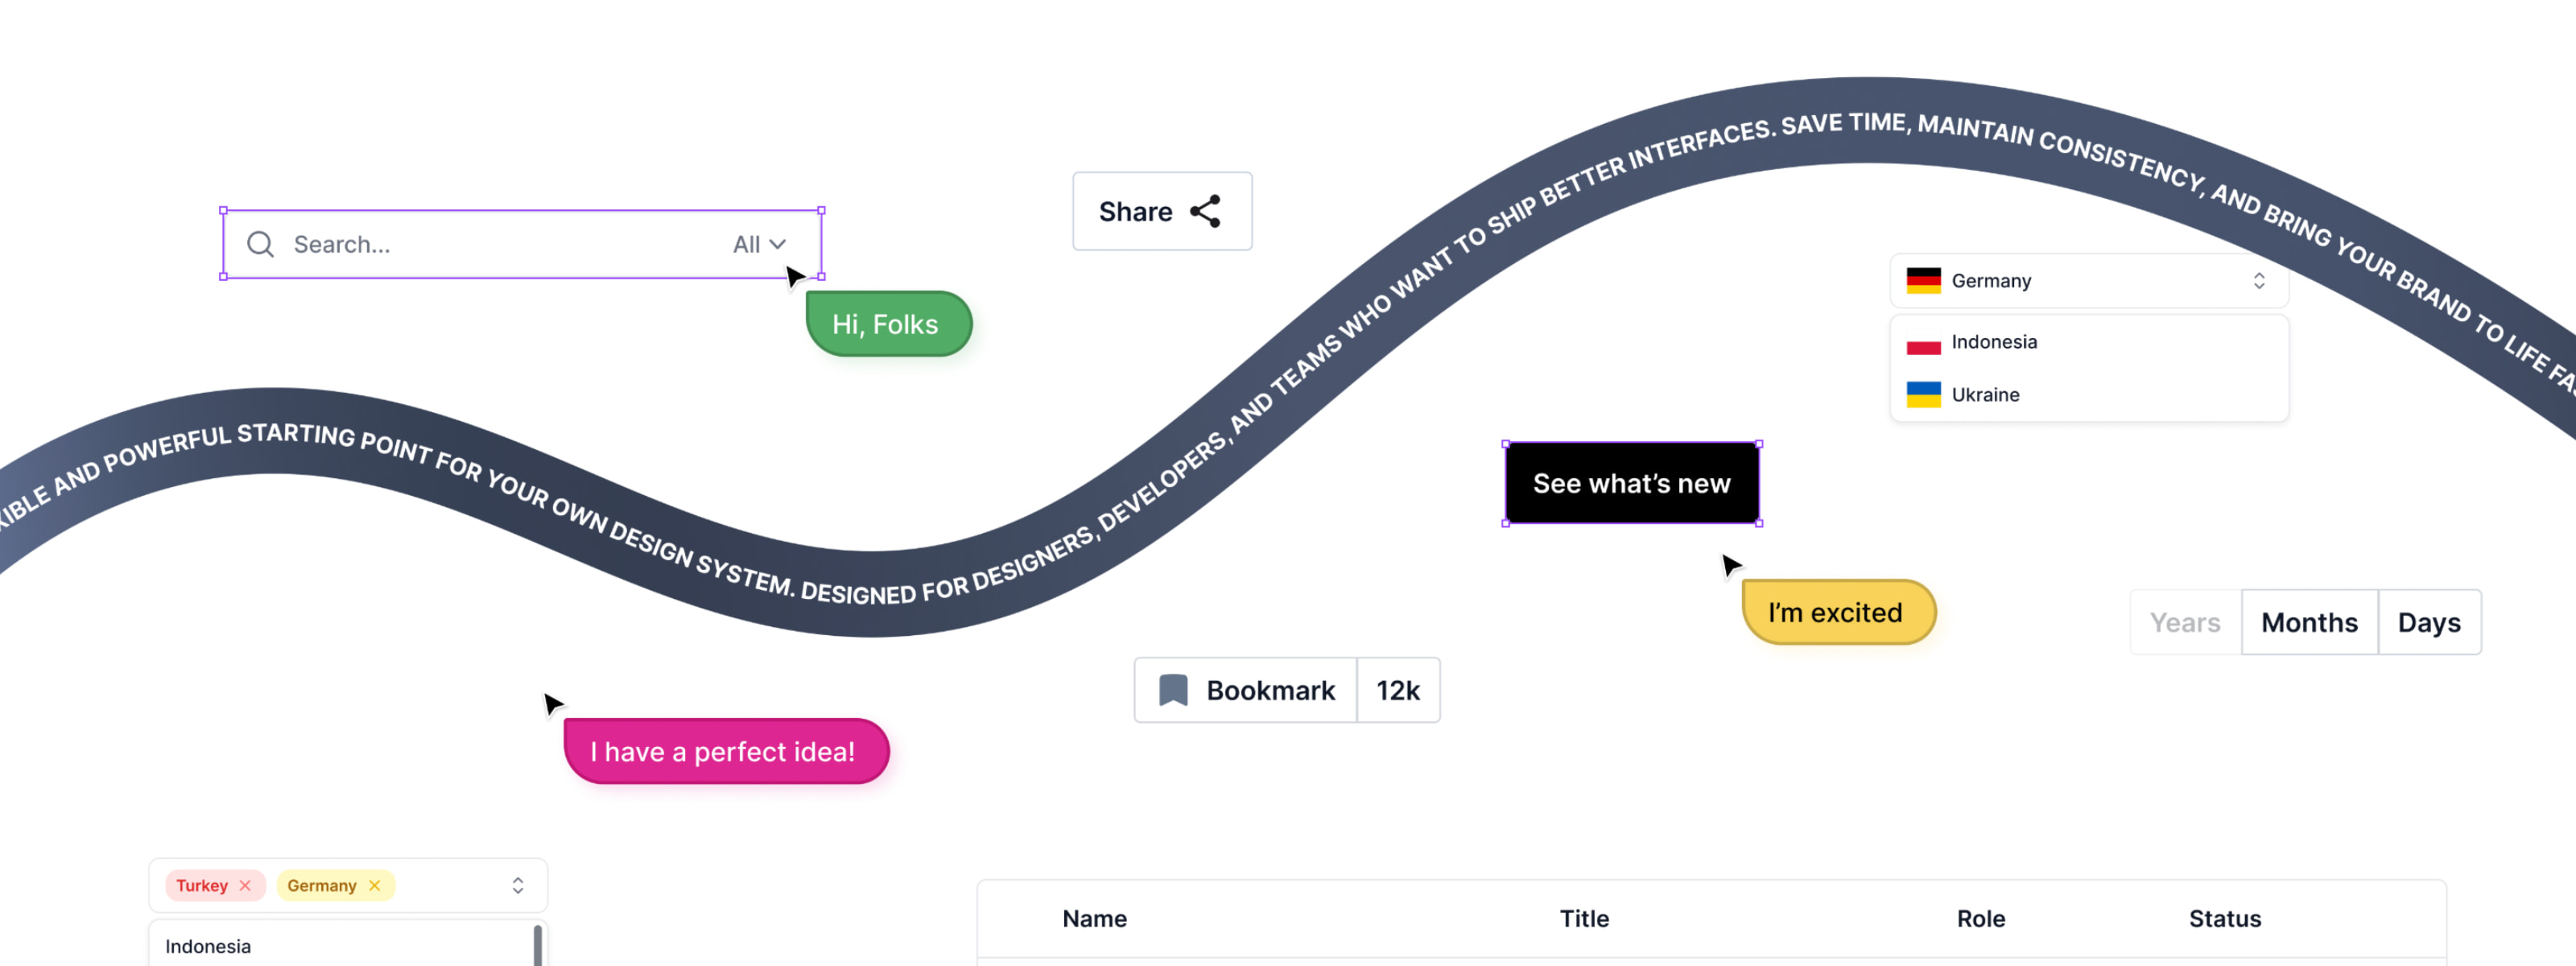Switch to the Months segment
This screenshot has height=966, width=2576.
2309,622
